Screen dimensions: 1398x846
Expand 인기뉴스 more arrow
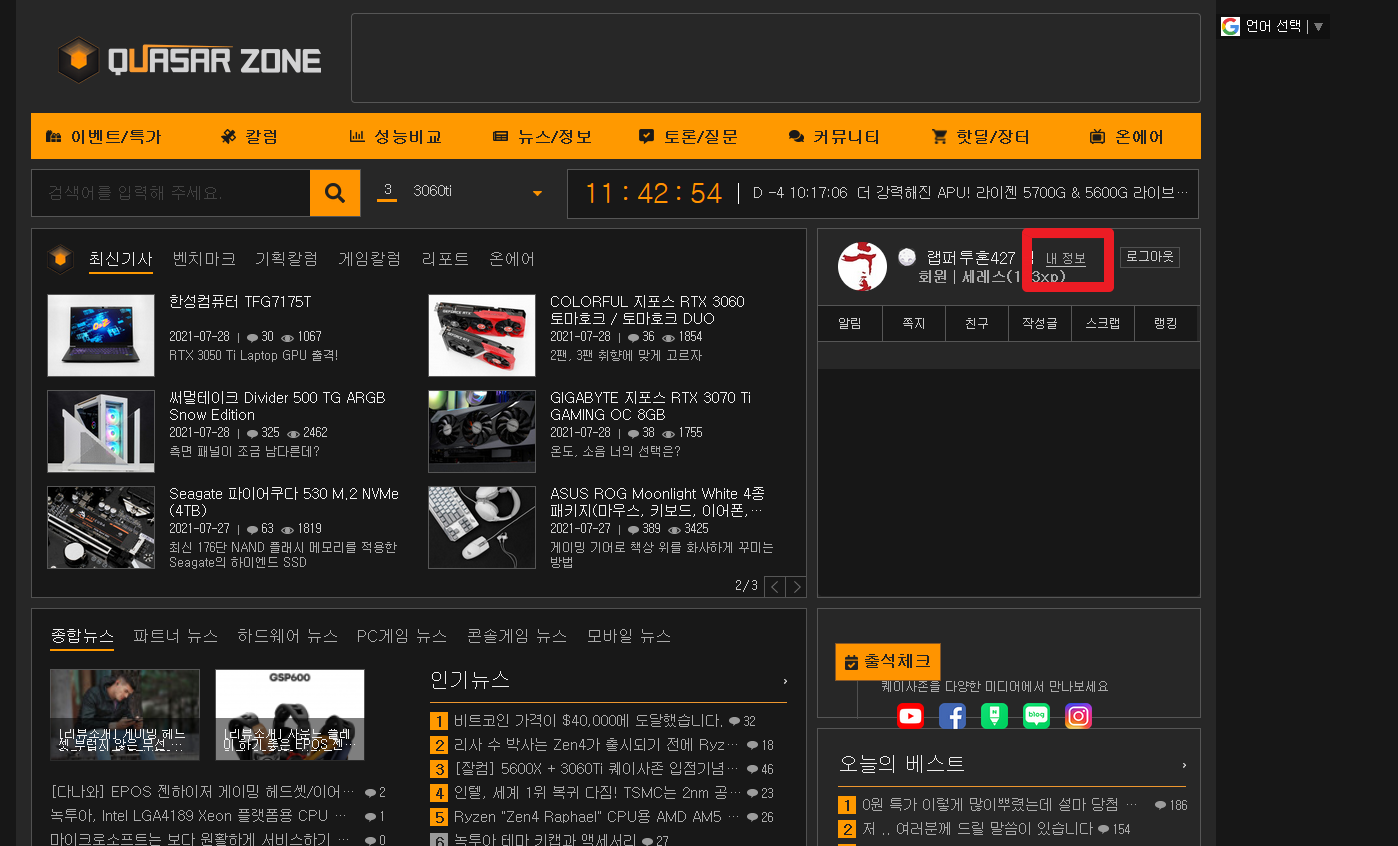pyautogui.click(x=785, y=681)
